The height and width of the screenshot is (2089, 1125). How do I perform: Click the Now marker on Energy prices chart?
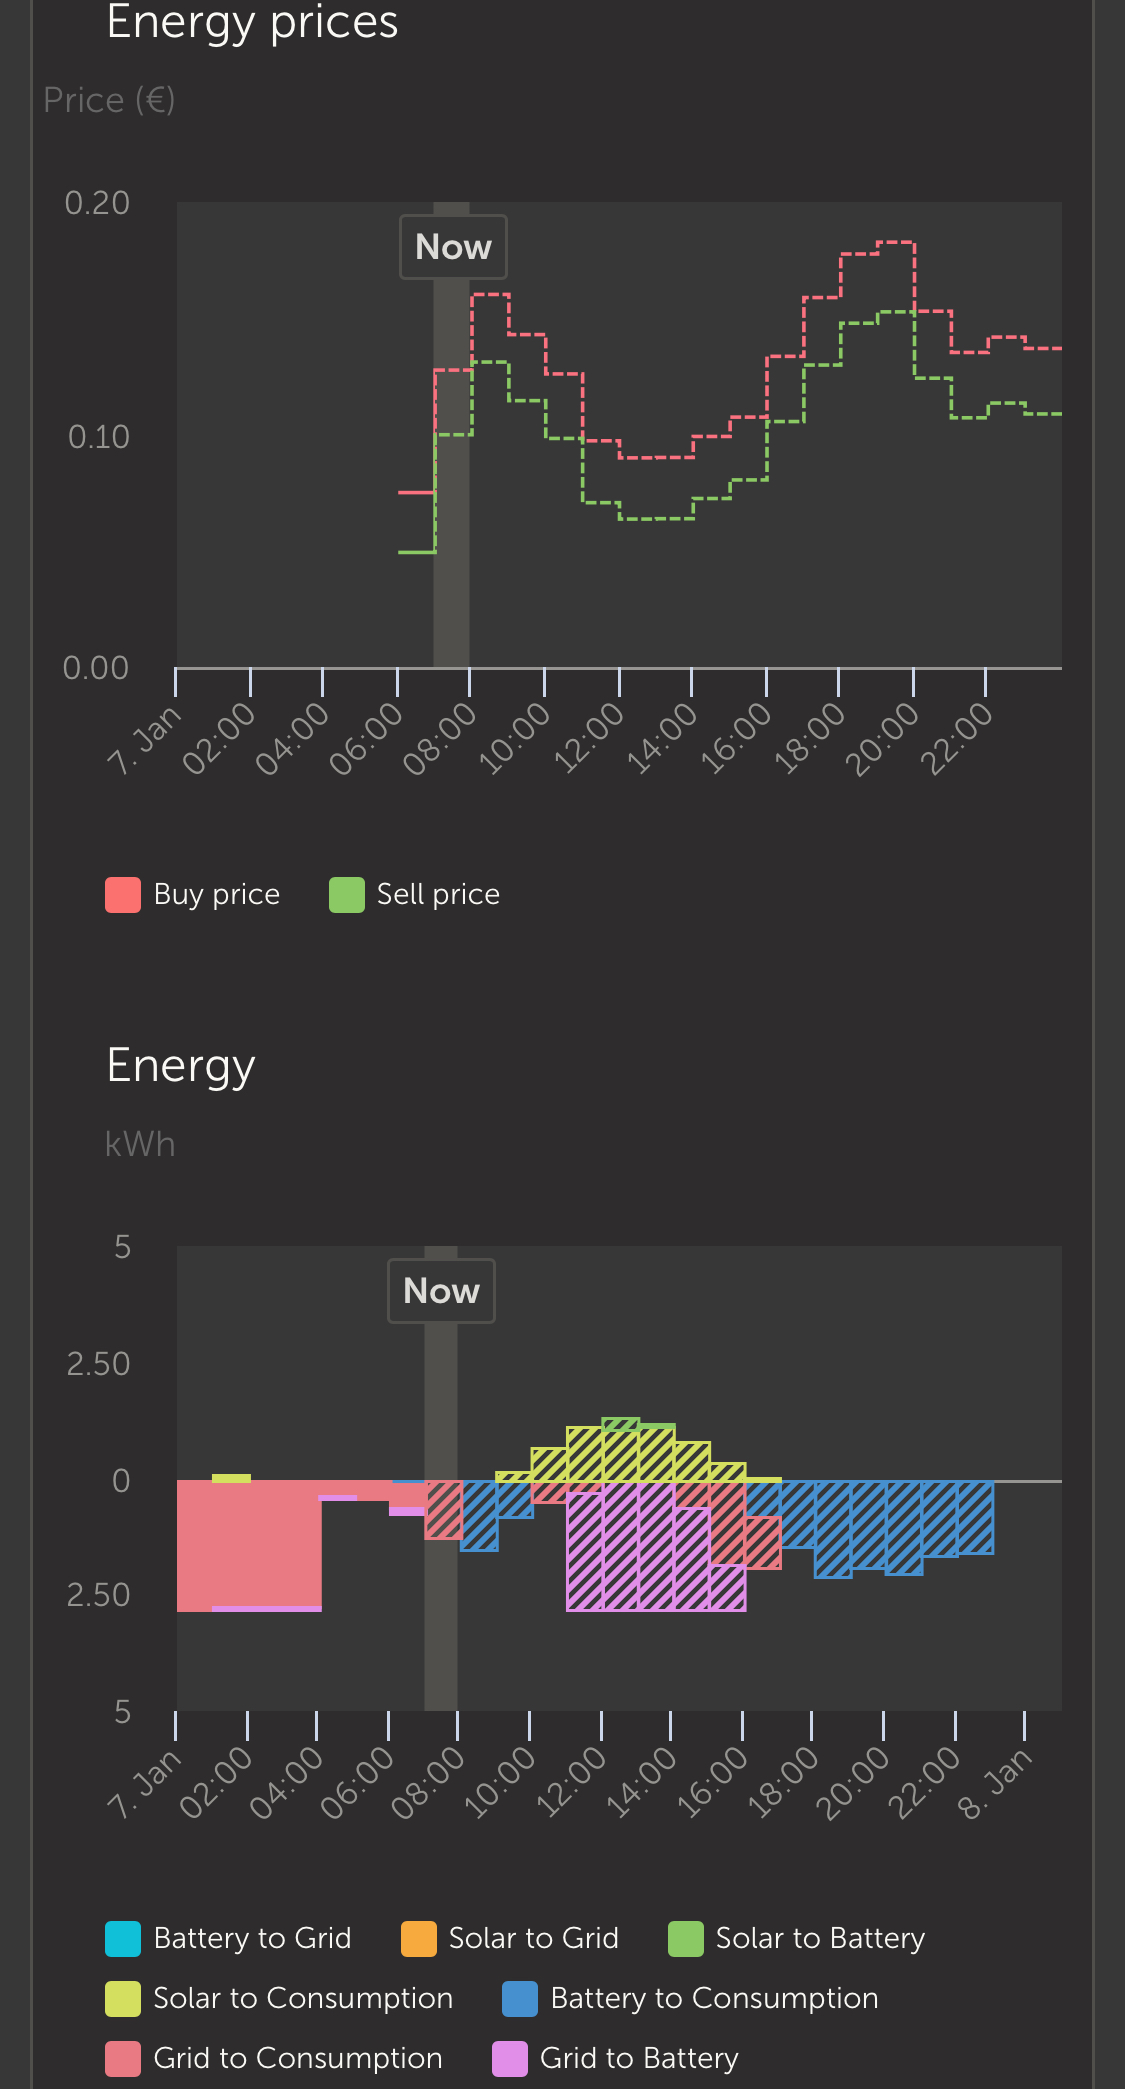pos(453,247)
